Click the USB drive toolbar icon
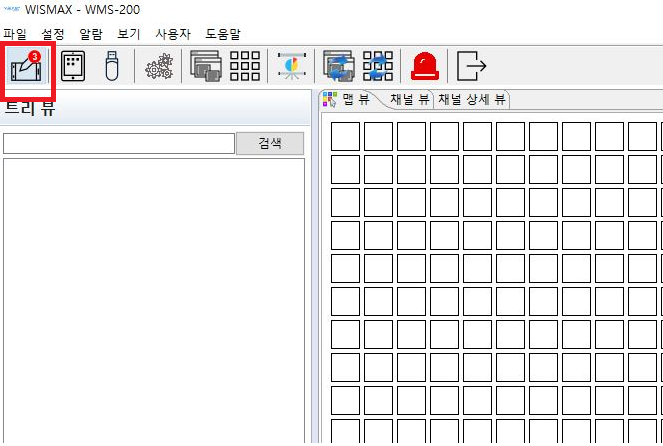663x446 pixels. 112,66
